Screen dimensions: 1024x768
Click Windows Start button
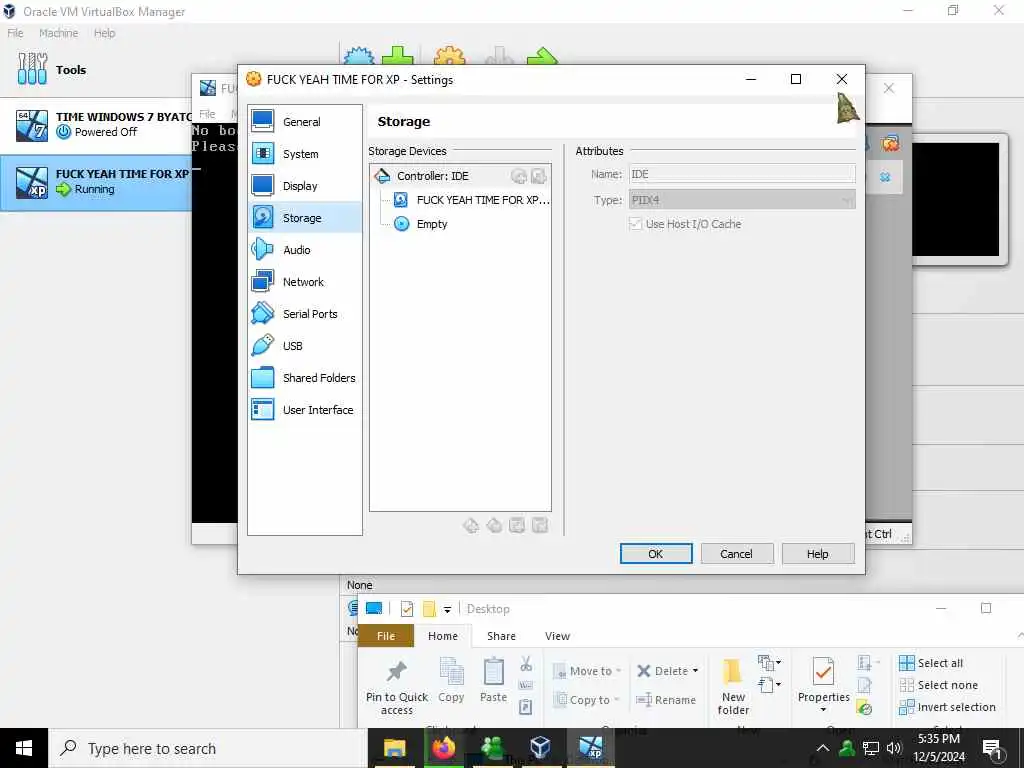pyautogui.click(x=24, y=748)
